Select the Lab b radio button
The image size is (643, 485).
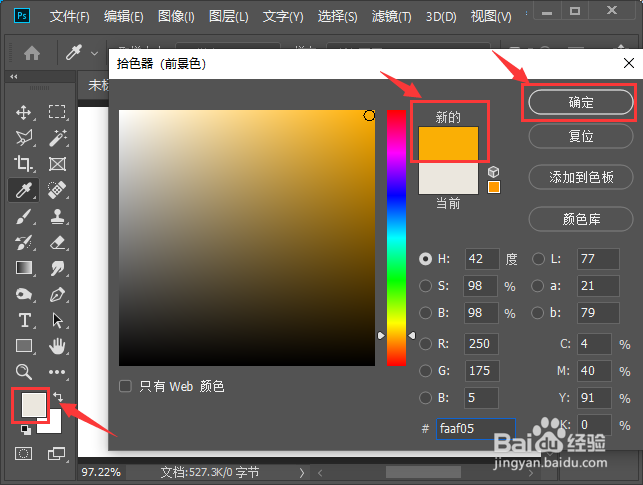click(x=538, y=313)
